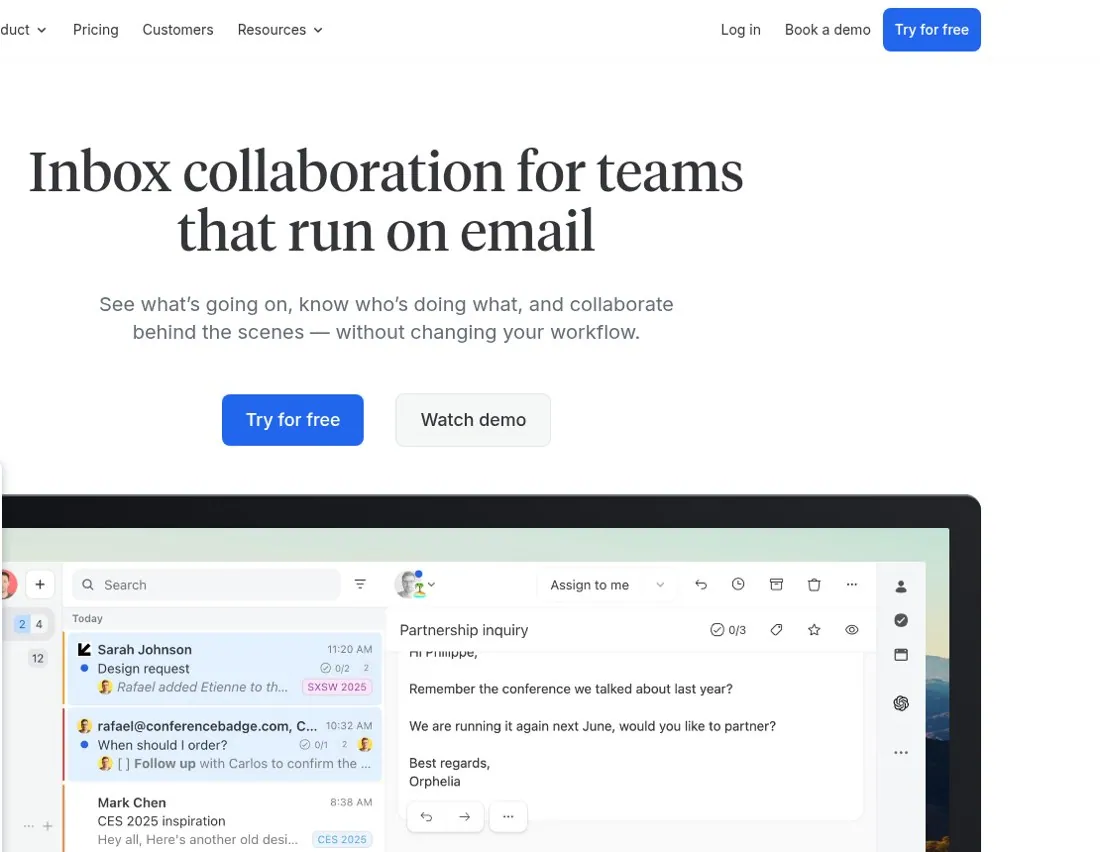Open the Sarah Johnson Design request email

[x=223, y=668]
